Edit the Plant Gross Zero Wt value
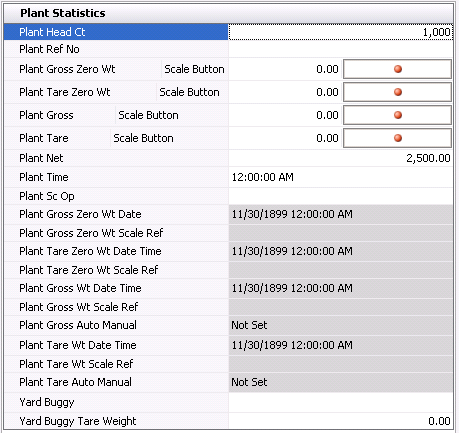Screen dimensions: 459x433 (x=285, y=69)
